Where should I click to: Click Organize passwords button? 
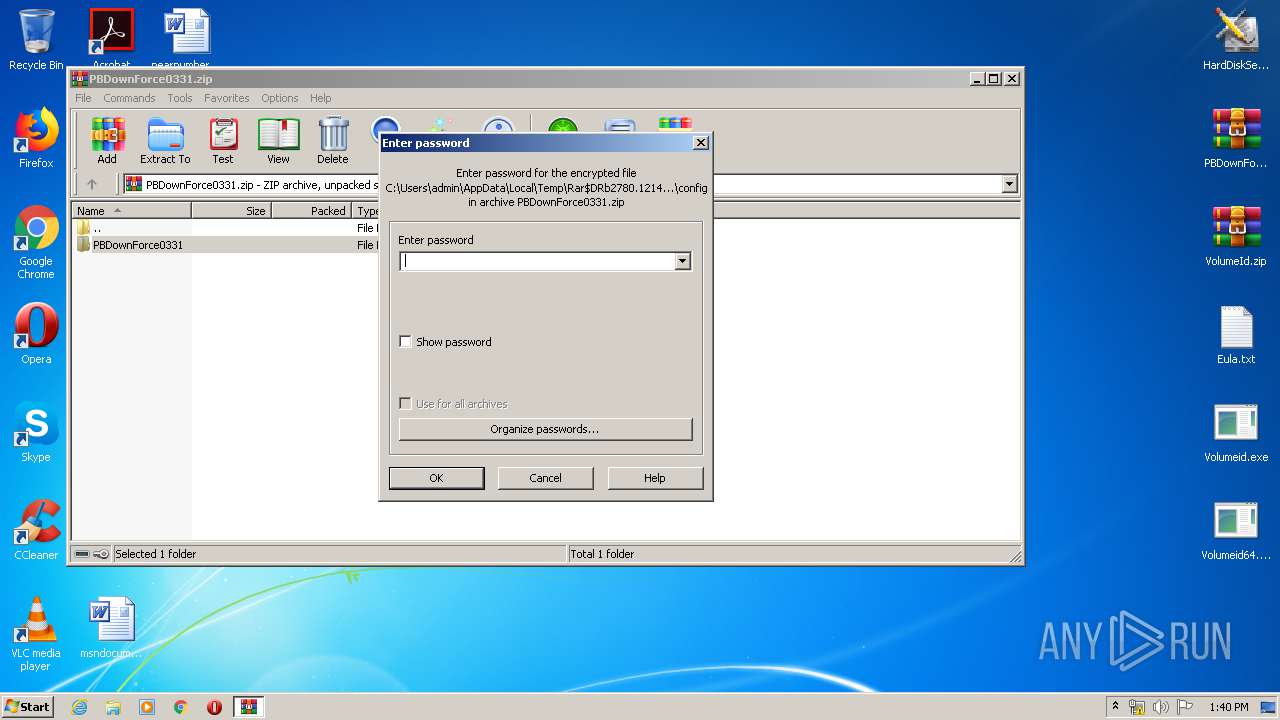[545, 429]
